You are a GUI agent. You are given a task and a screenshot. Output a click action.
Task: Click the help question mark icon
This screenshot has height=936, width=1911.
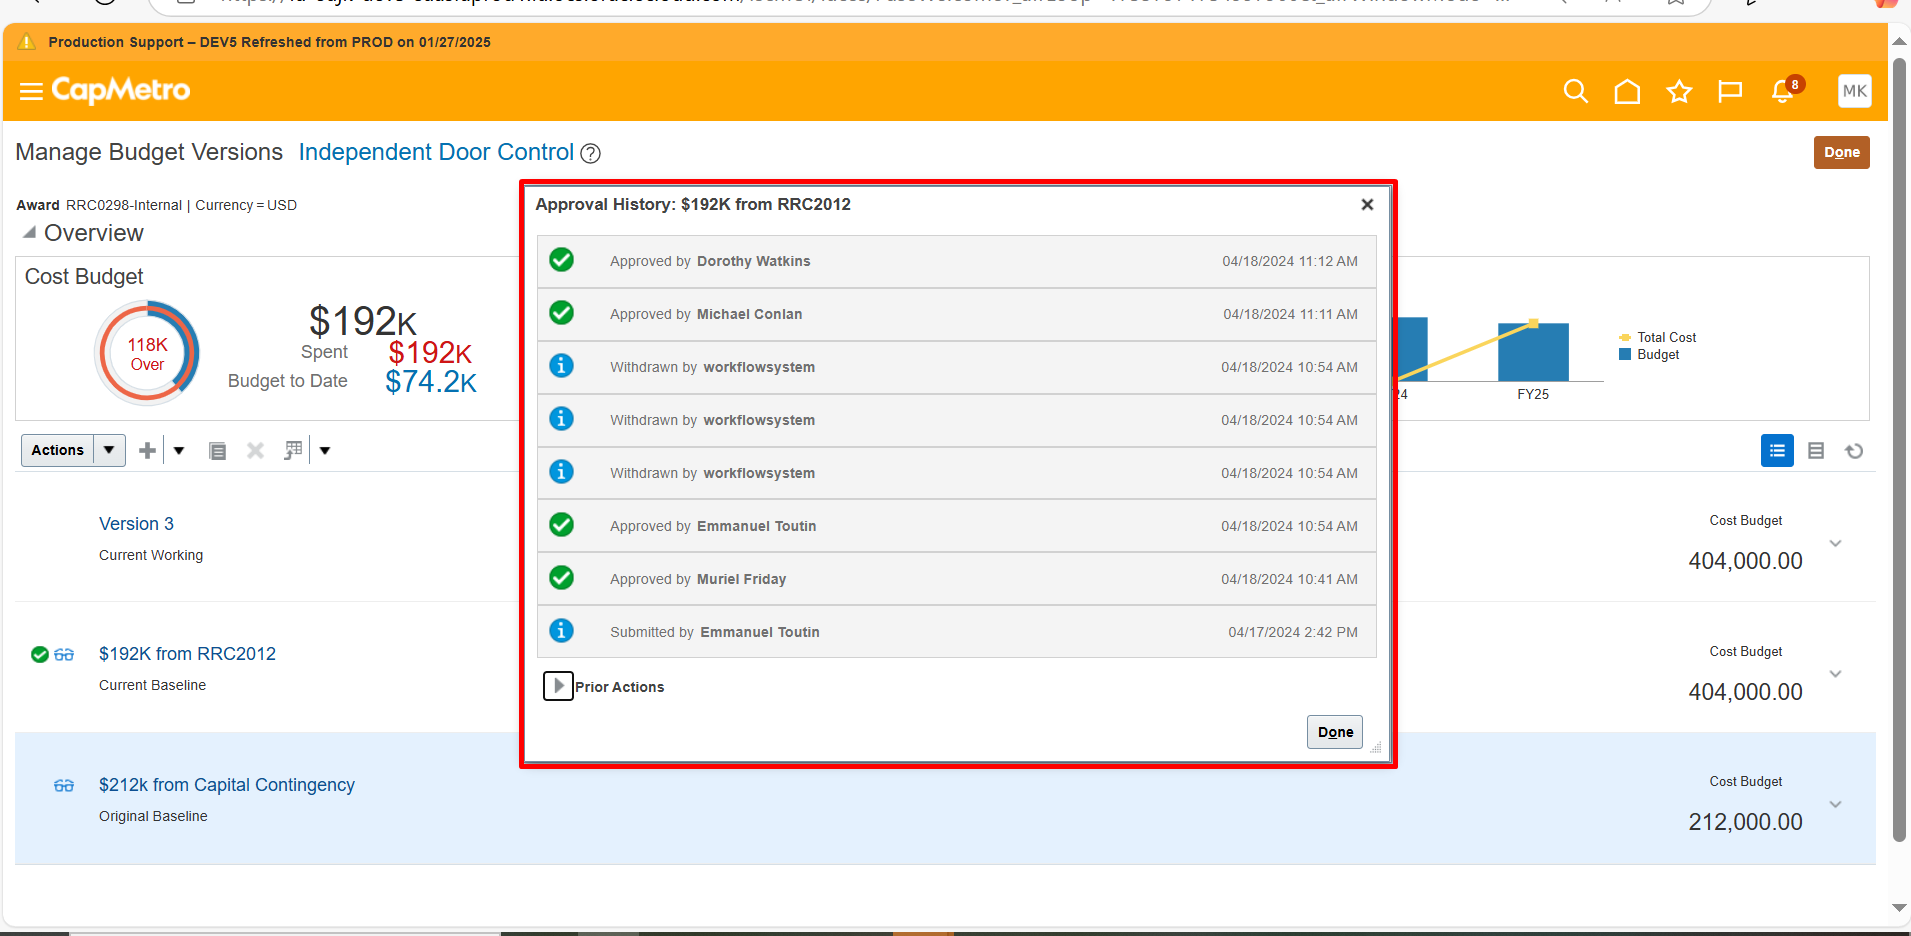(x=591, y=153)
